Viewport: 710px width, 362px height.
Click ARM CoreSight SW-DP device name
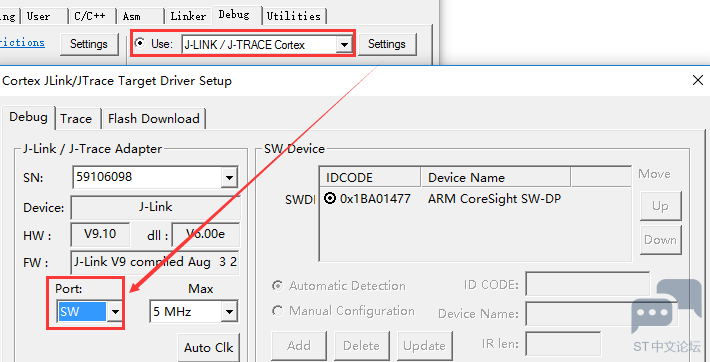[494, 198]
